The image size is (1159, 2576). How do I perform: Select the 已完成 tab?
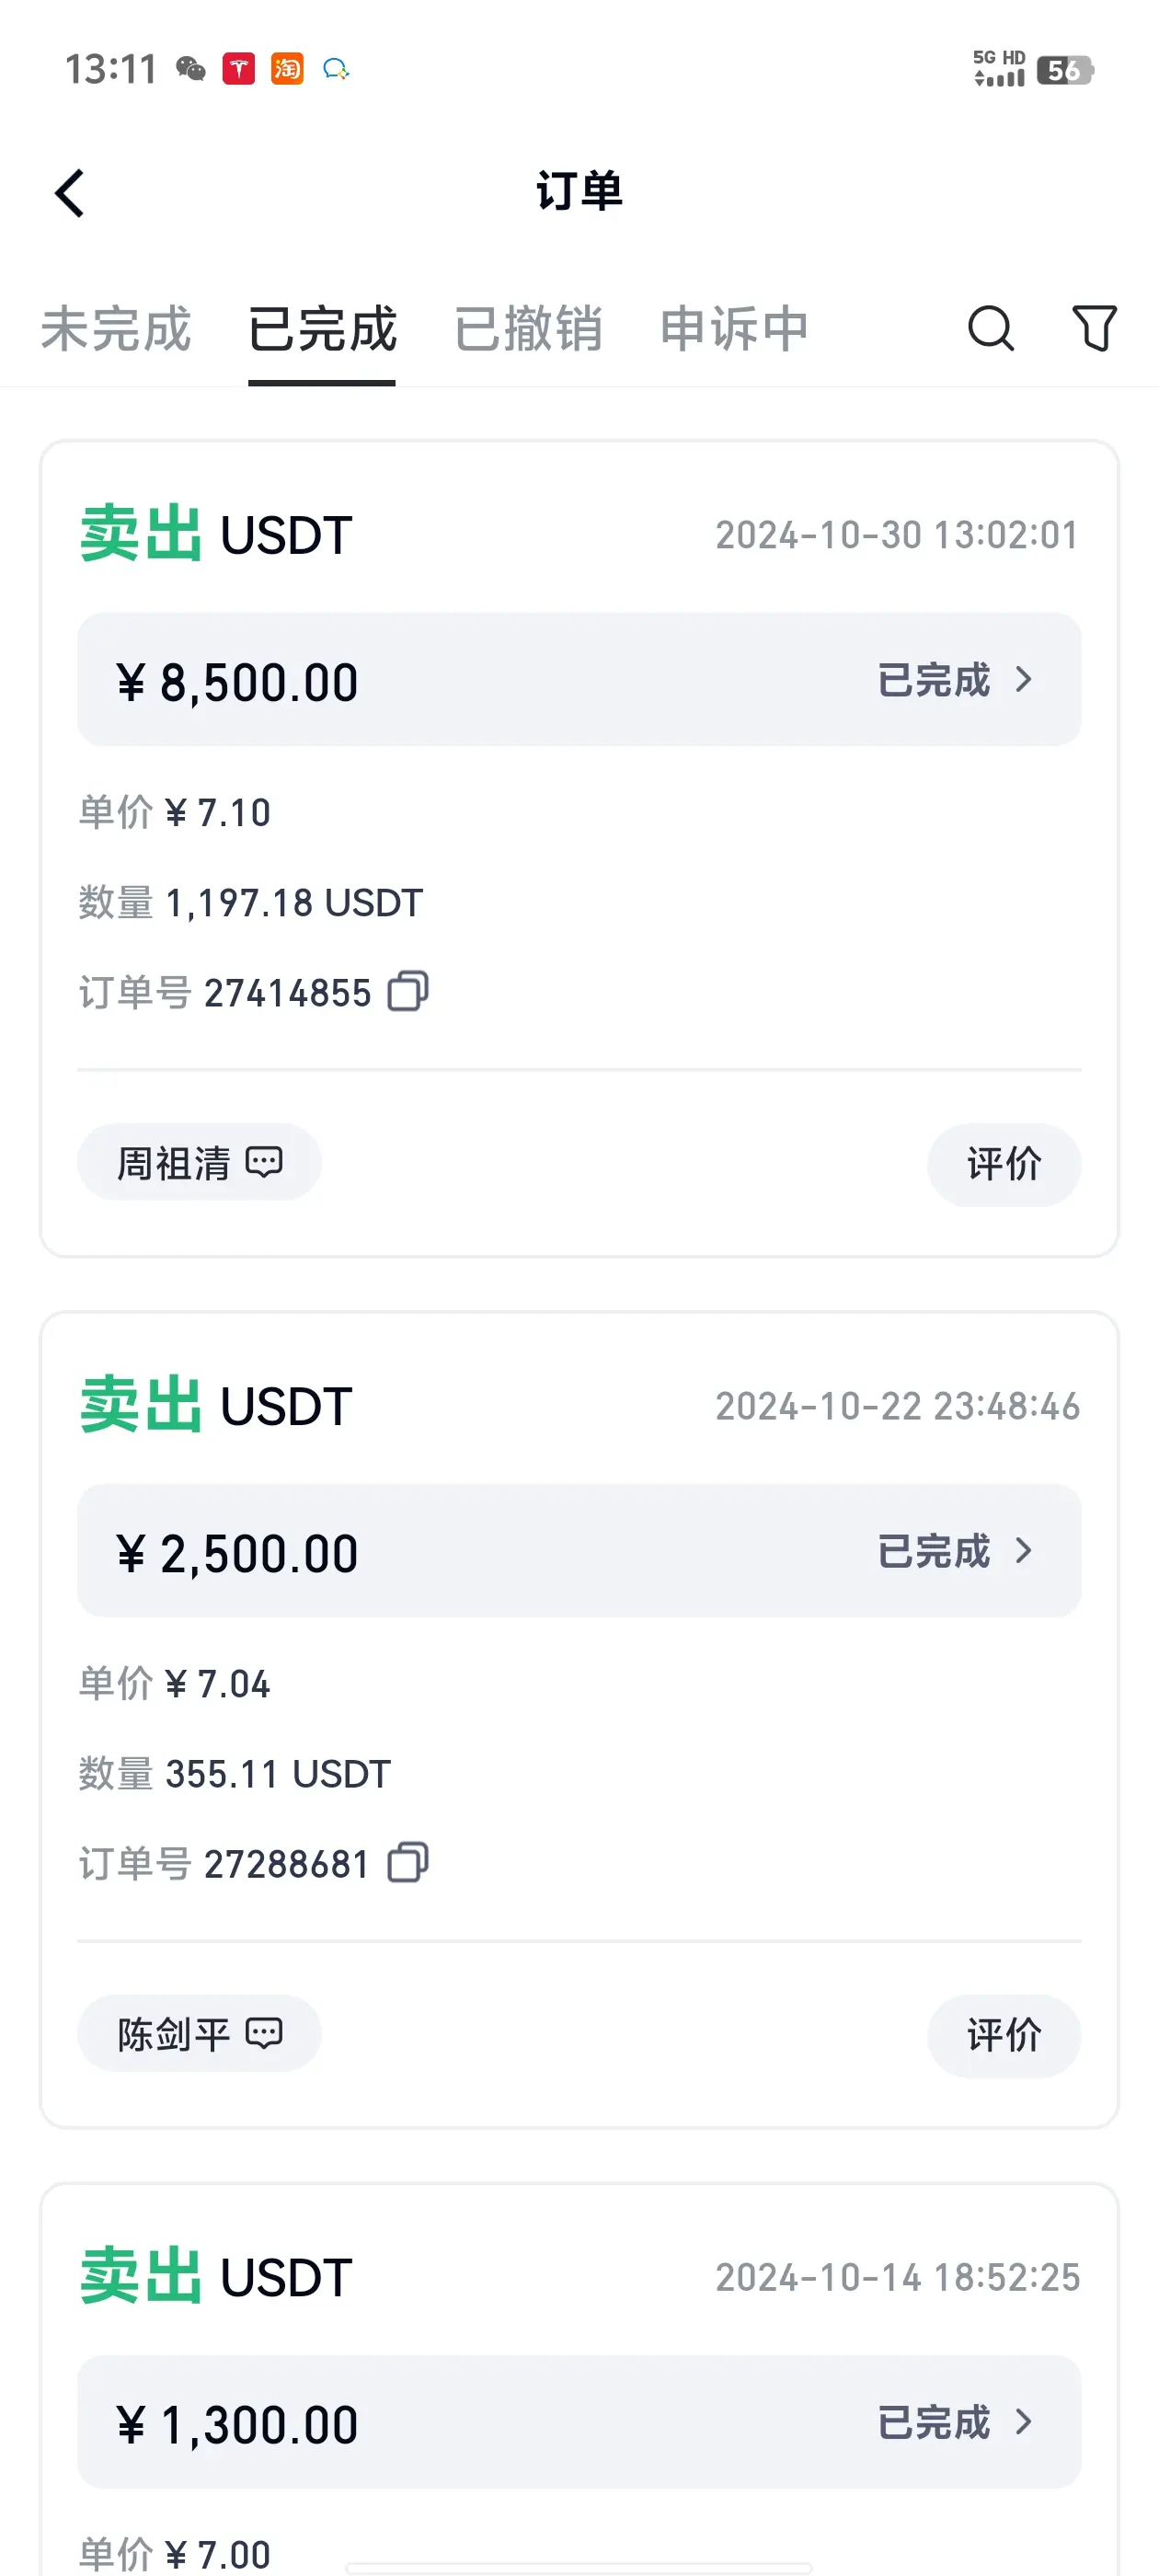pyautogui.click(x=322, y=329)
